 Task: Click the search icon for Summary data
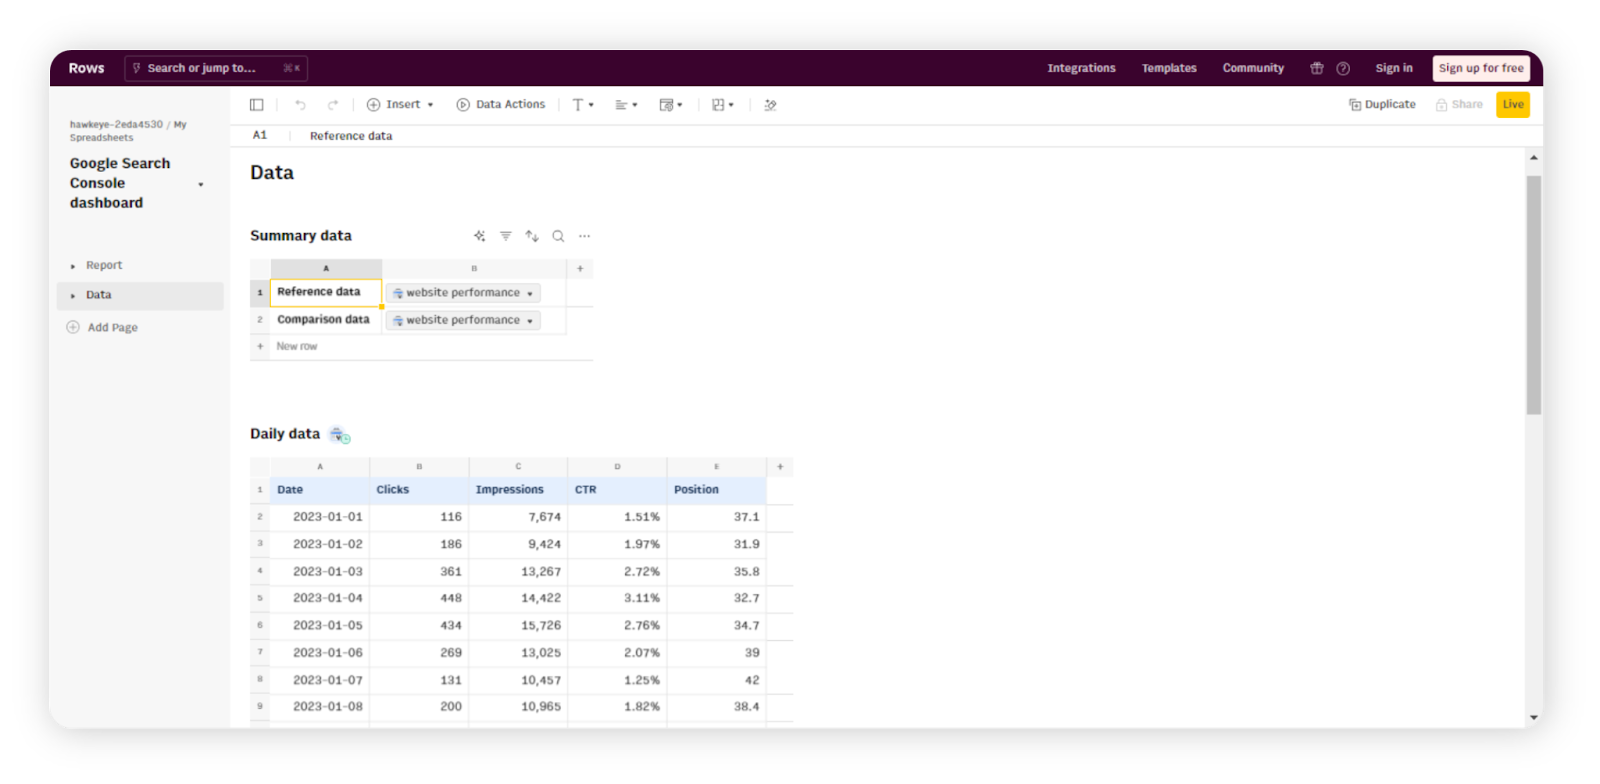click(558, 236)
